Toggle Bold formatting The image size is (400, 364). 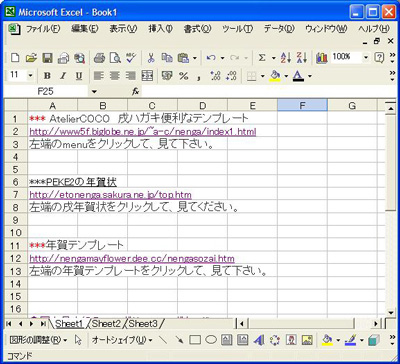(47, 76)
